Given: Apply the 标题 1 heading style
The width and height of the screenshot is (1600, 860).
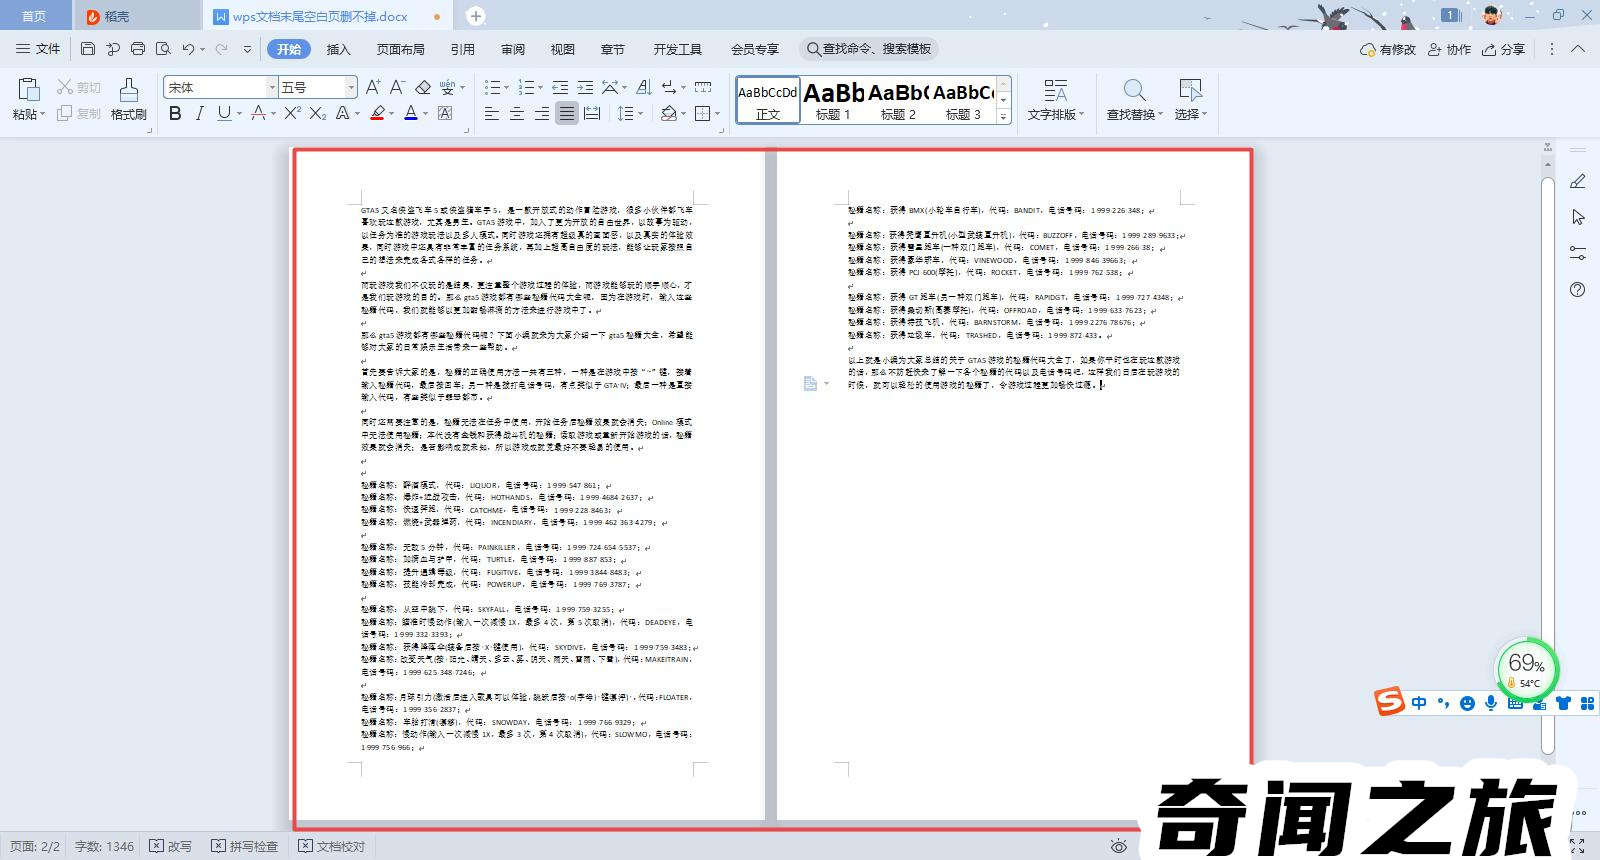Looking at the screenshot, I should pos(833,100).
